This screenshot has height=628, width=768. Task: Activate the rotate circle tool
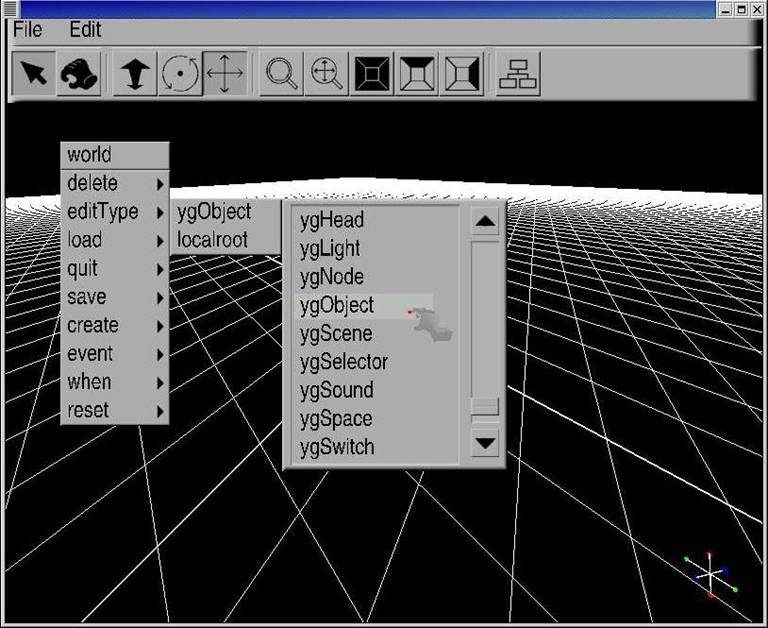180,73
